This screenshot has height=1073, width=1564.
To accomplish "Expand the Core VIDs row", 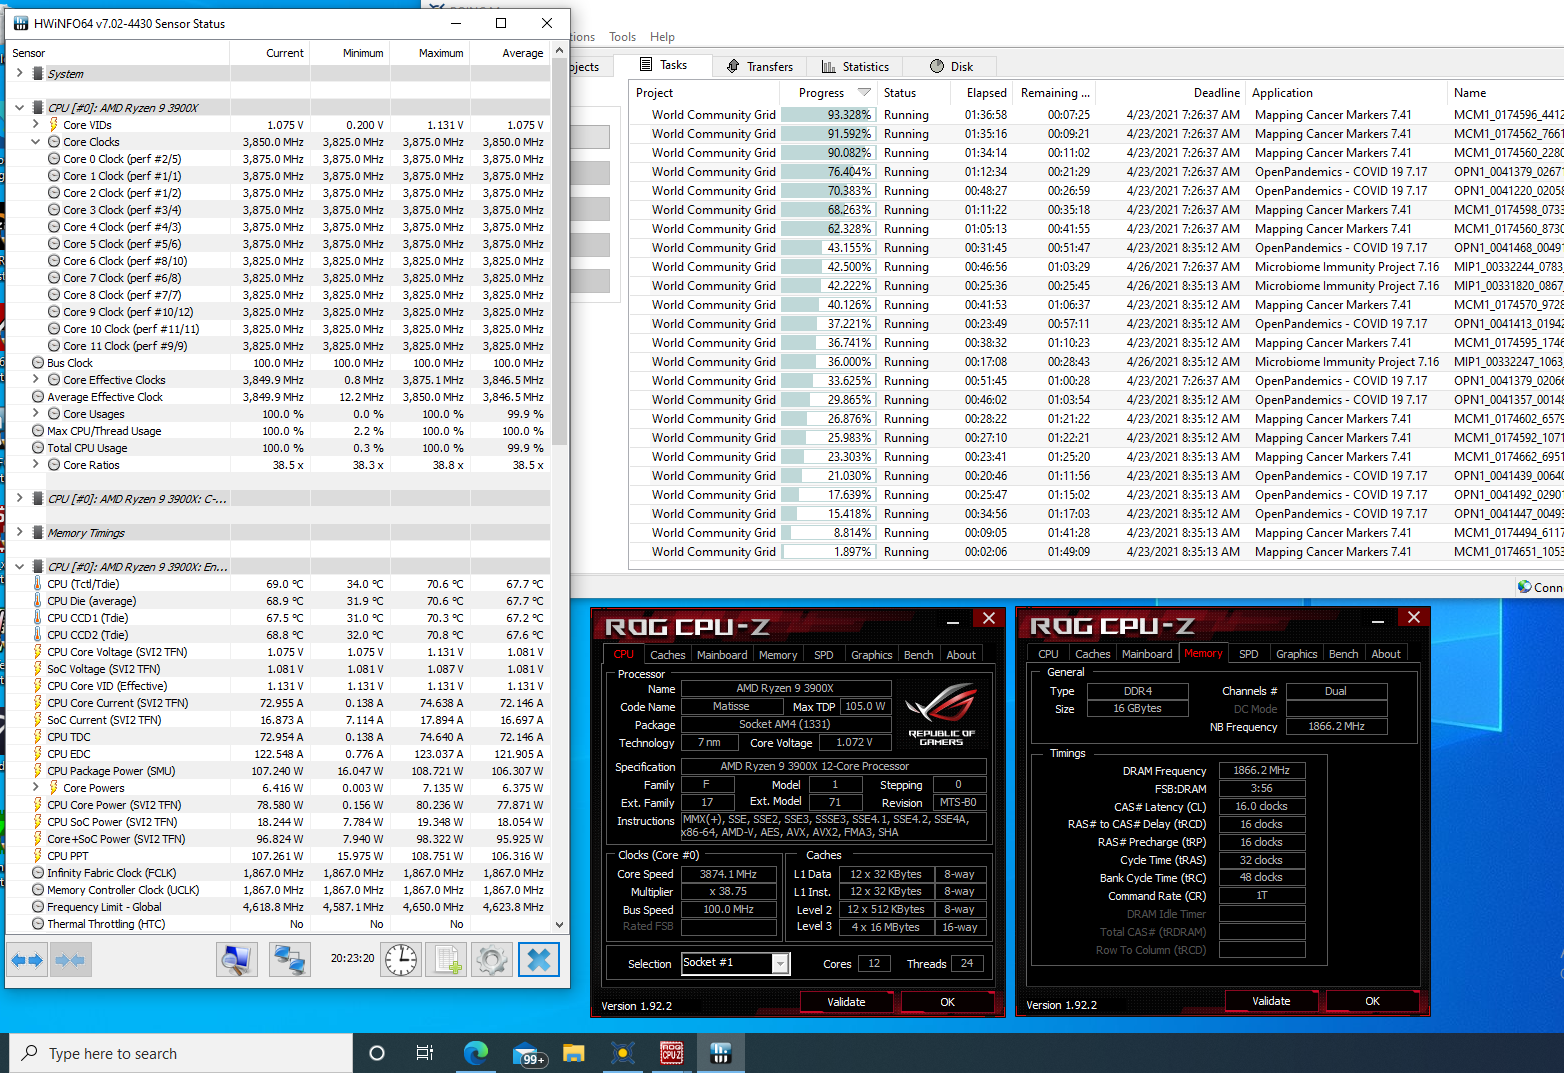I will [x=36, y=124].
